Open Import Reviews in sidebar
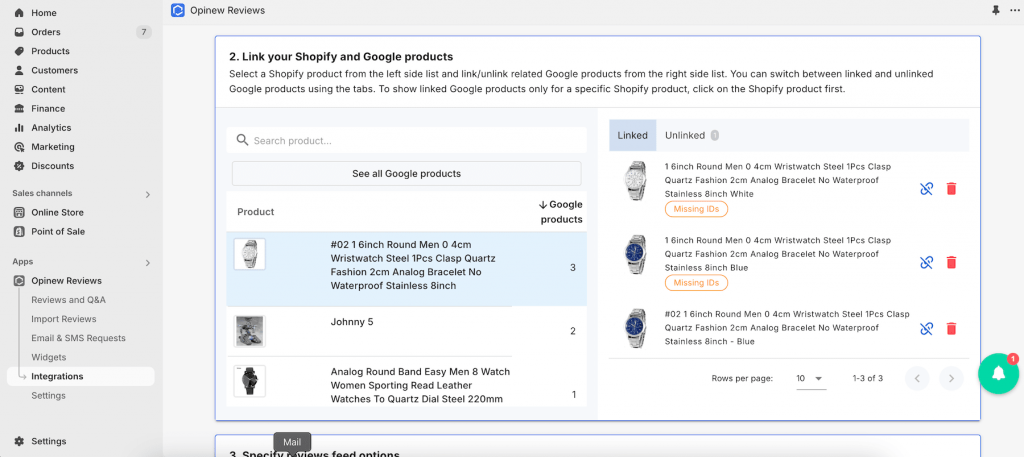1024x457 pixels. click(x=64, y=319)
